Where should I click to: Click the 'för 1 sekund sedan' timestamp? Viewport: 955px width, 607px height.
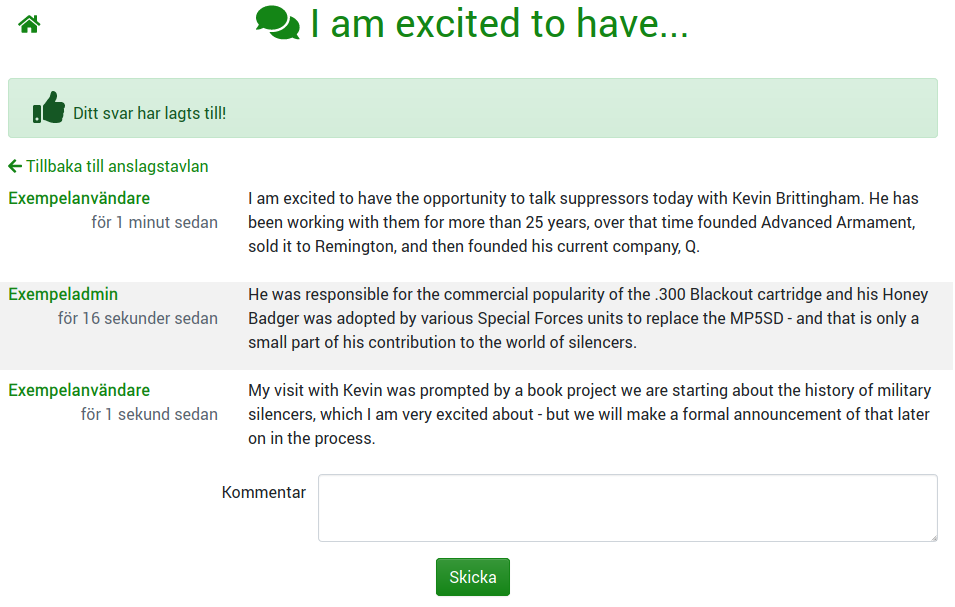click(x=149, y=414)
